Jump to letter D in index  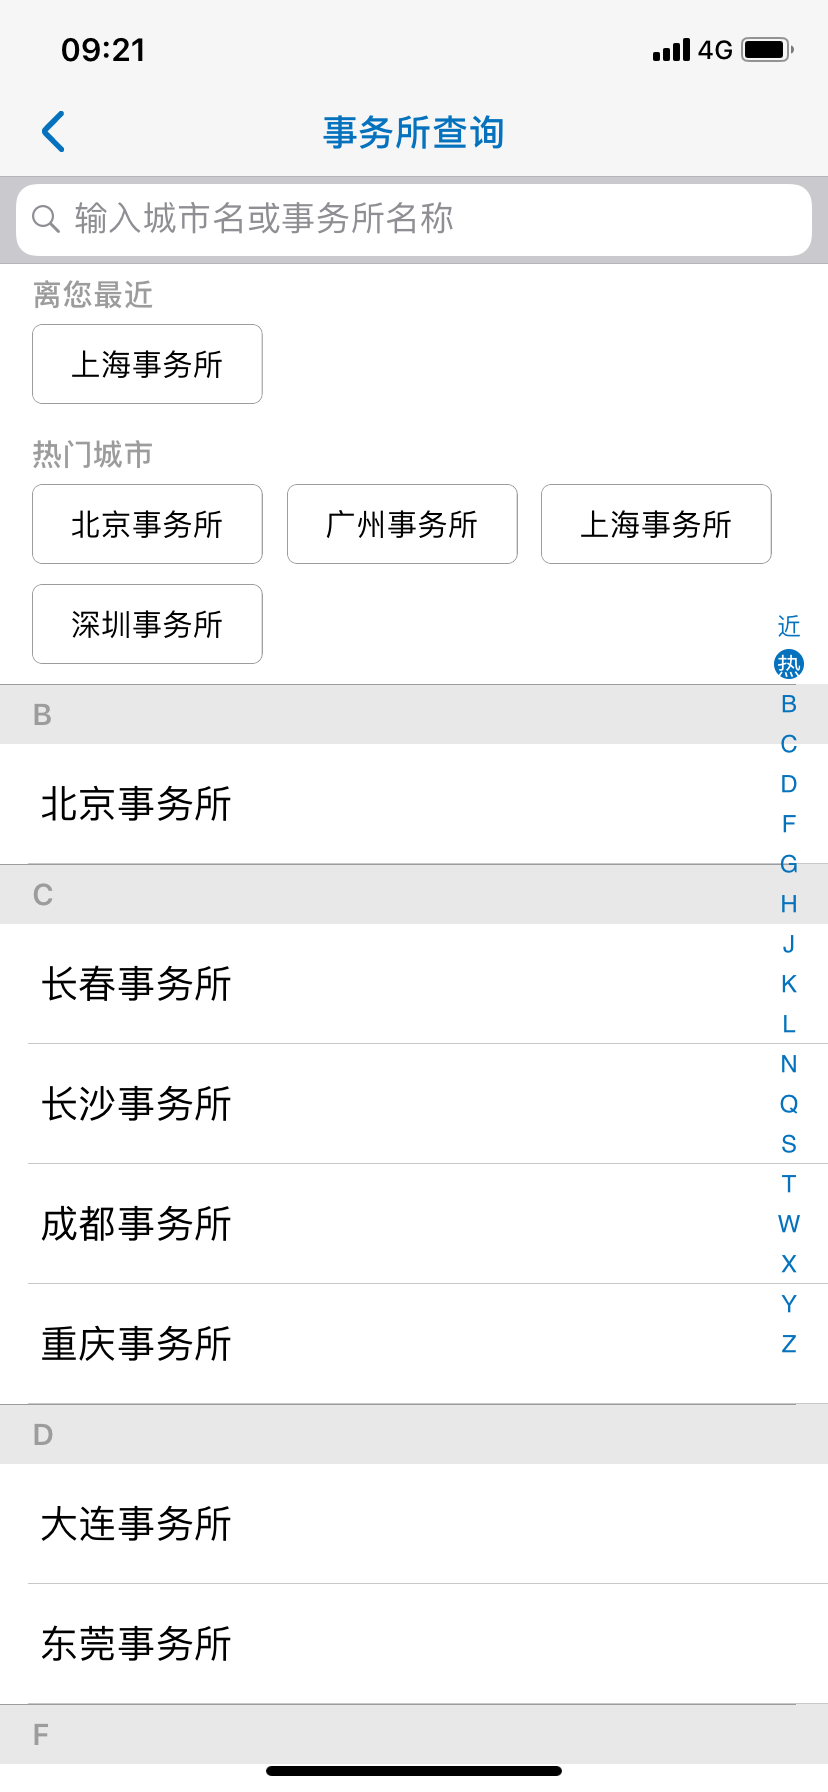(x=789, y=784)
